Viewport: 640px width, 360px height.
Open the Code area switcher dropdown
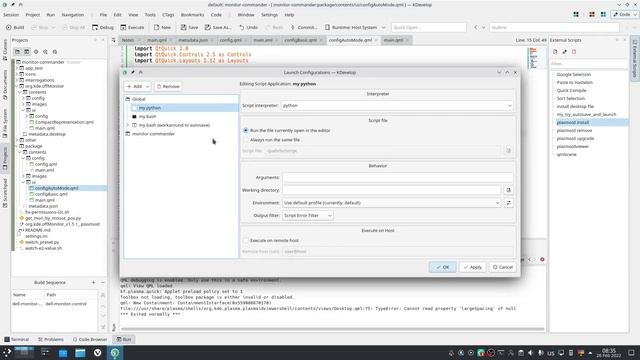tap(624, 15)
